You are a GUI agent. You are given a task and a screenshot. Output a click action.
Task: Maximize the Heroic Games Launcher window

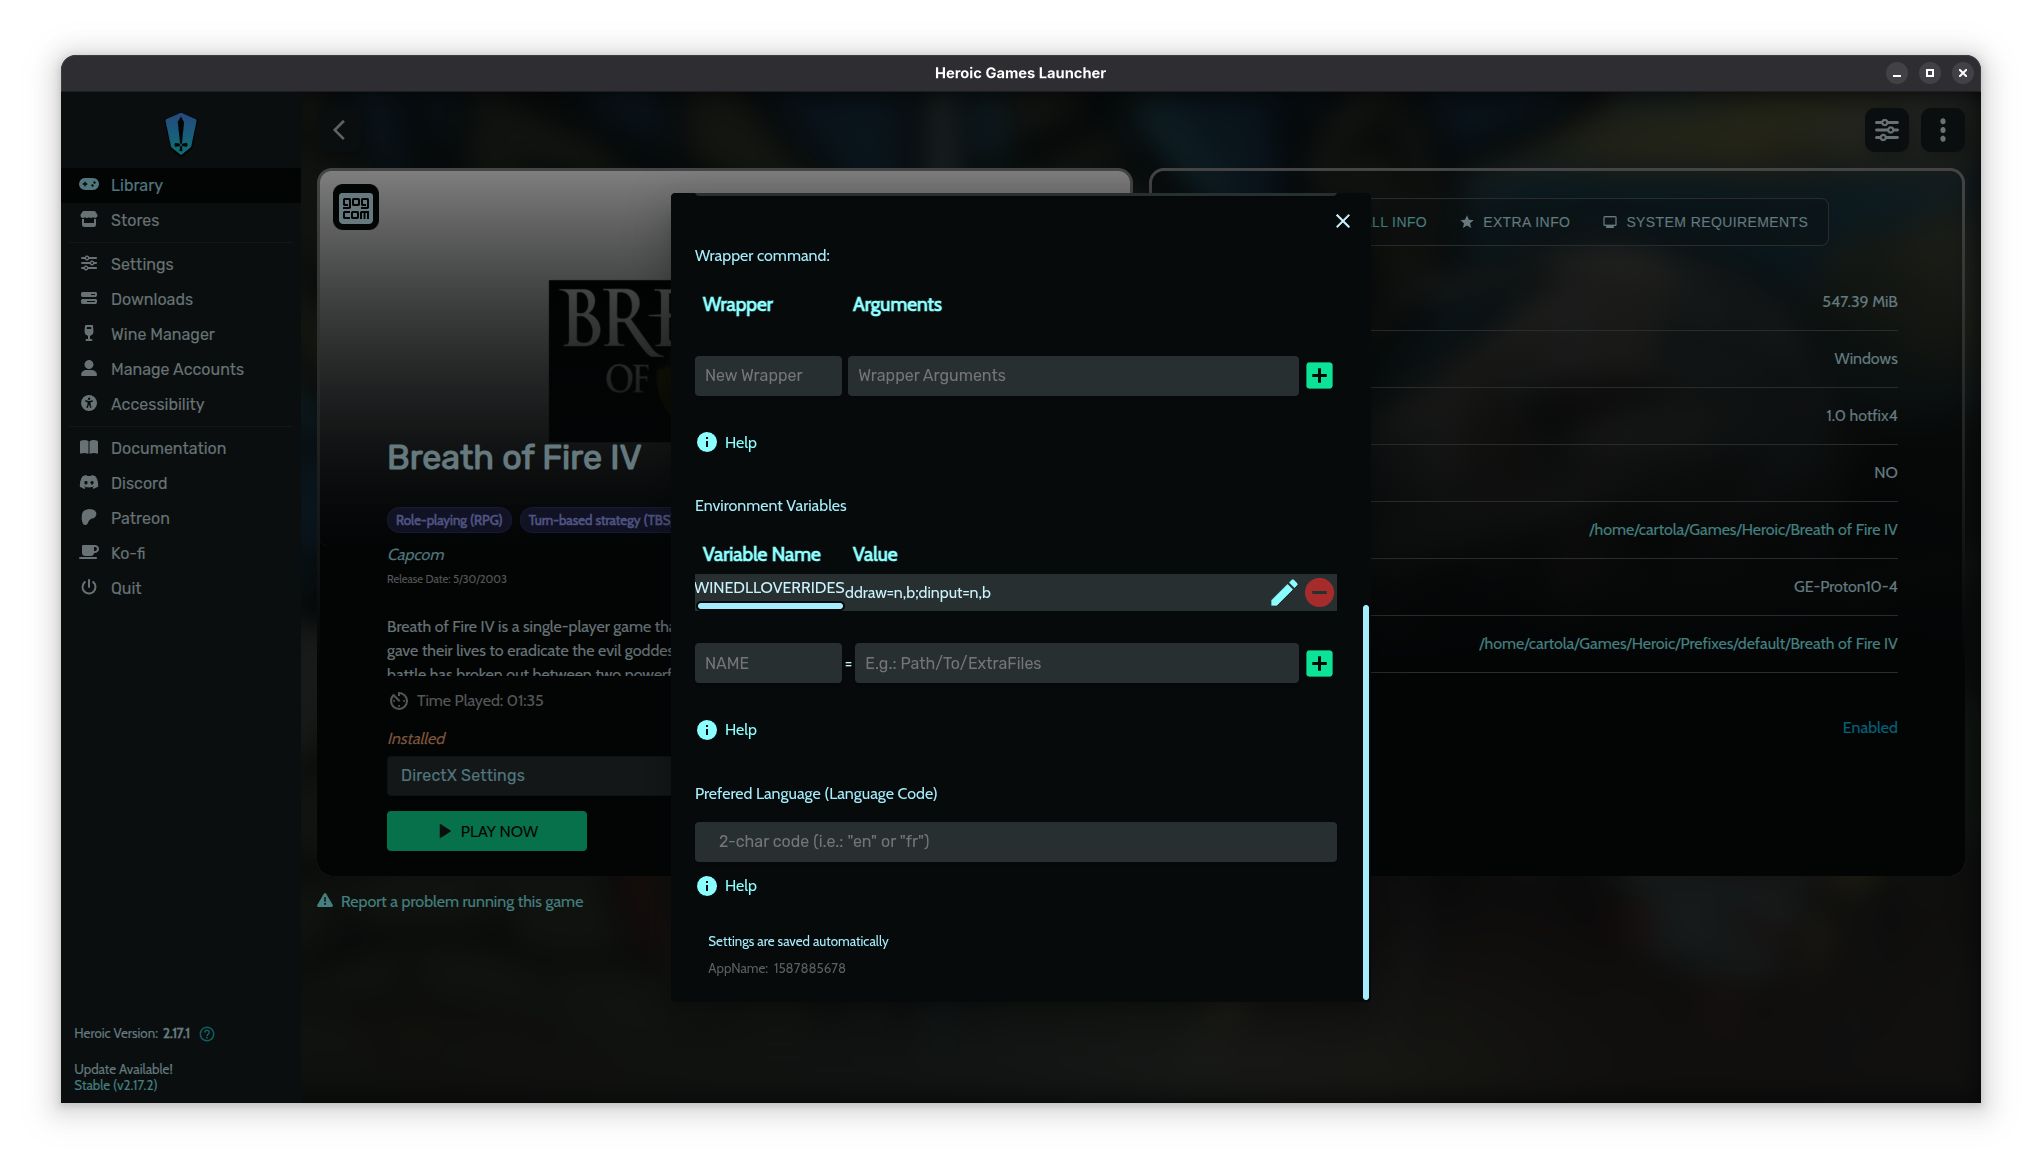point(1929,73)
